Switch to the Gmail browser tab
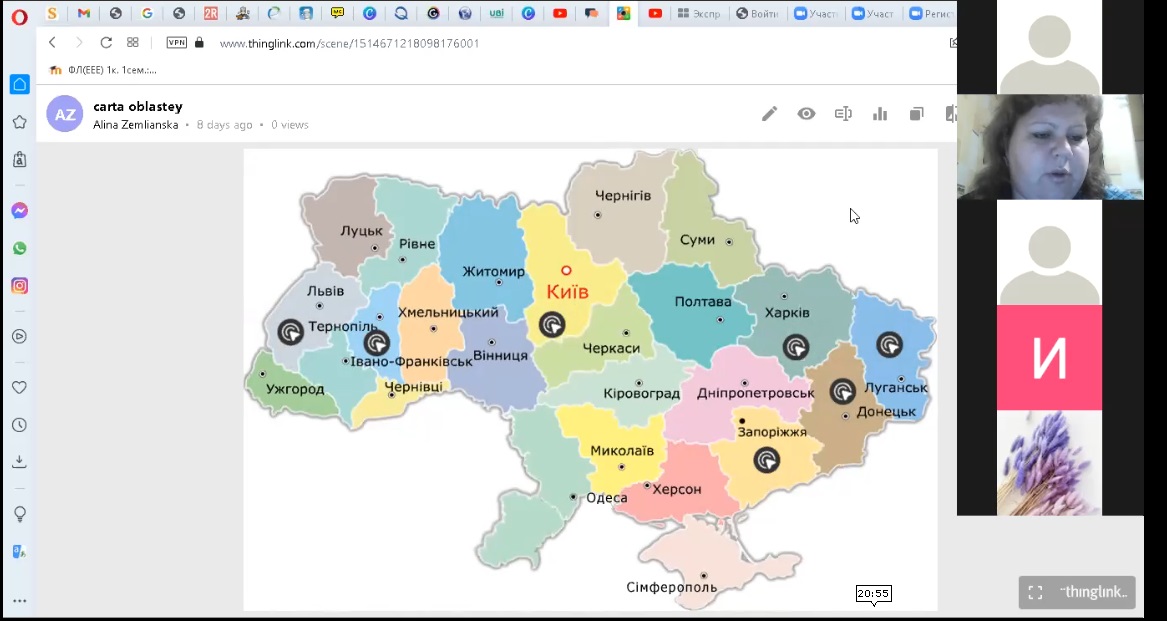 click(x=84, y=14)
